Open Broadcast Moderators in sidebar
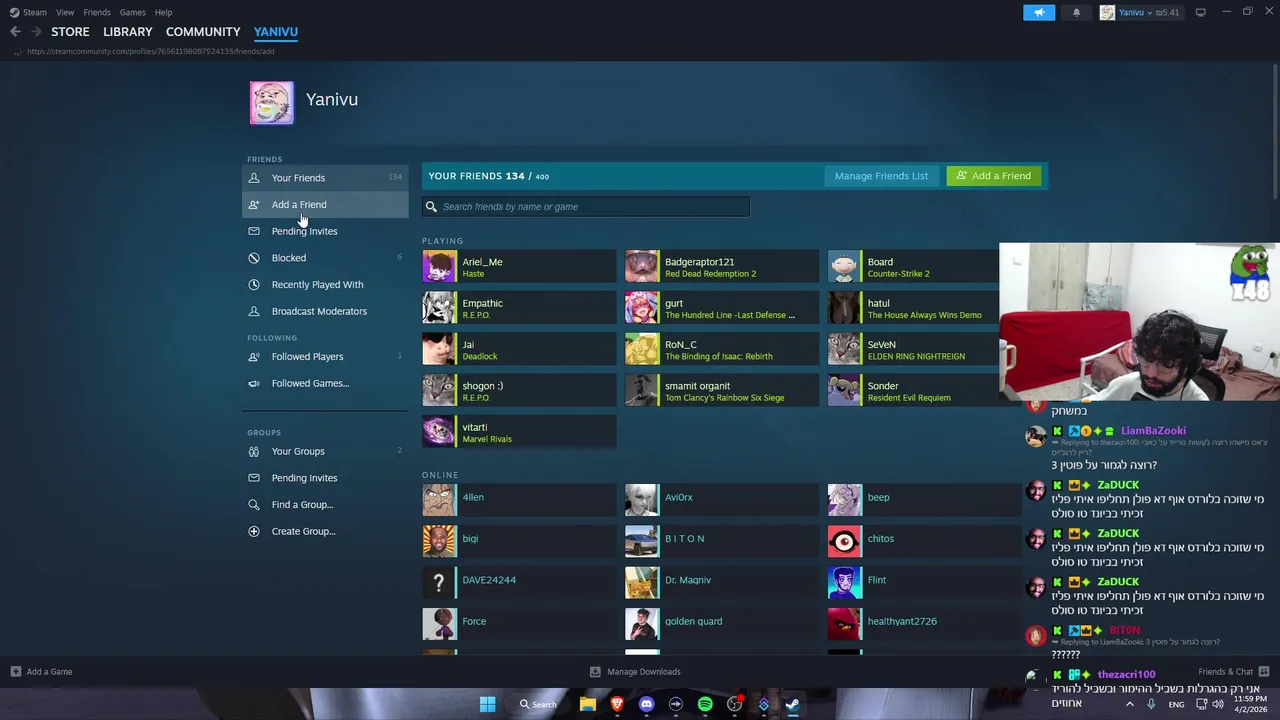This screenshot has width=1280, height=720. coord(325,311)
